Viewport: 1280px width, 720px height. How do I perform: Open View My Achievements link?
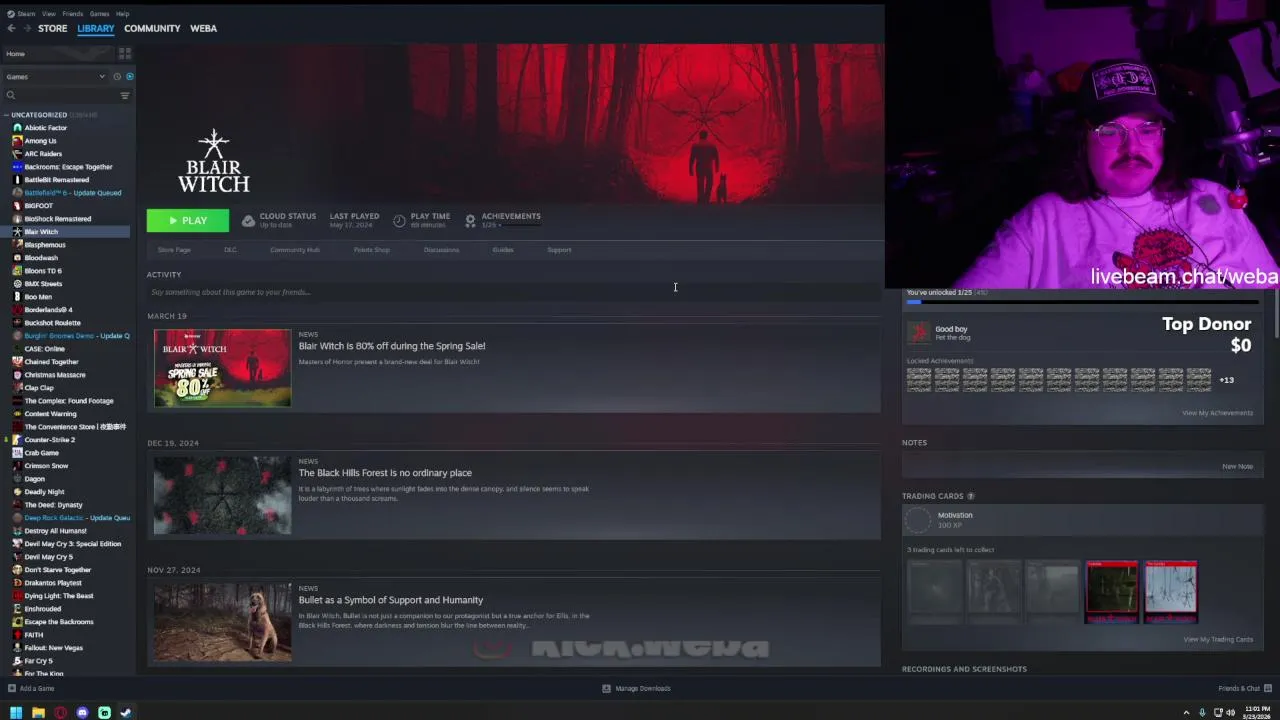(x=1217, y=413)
